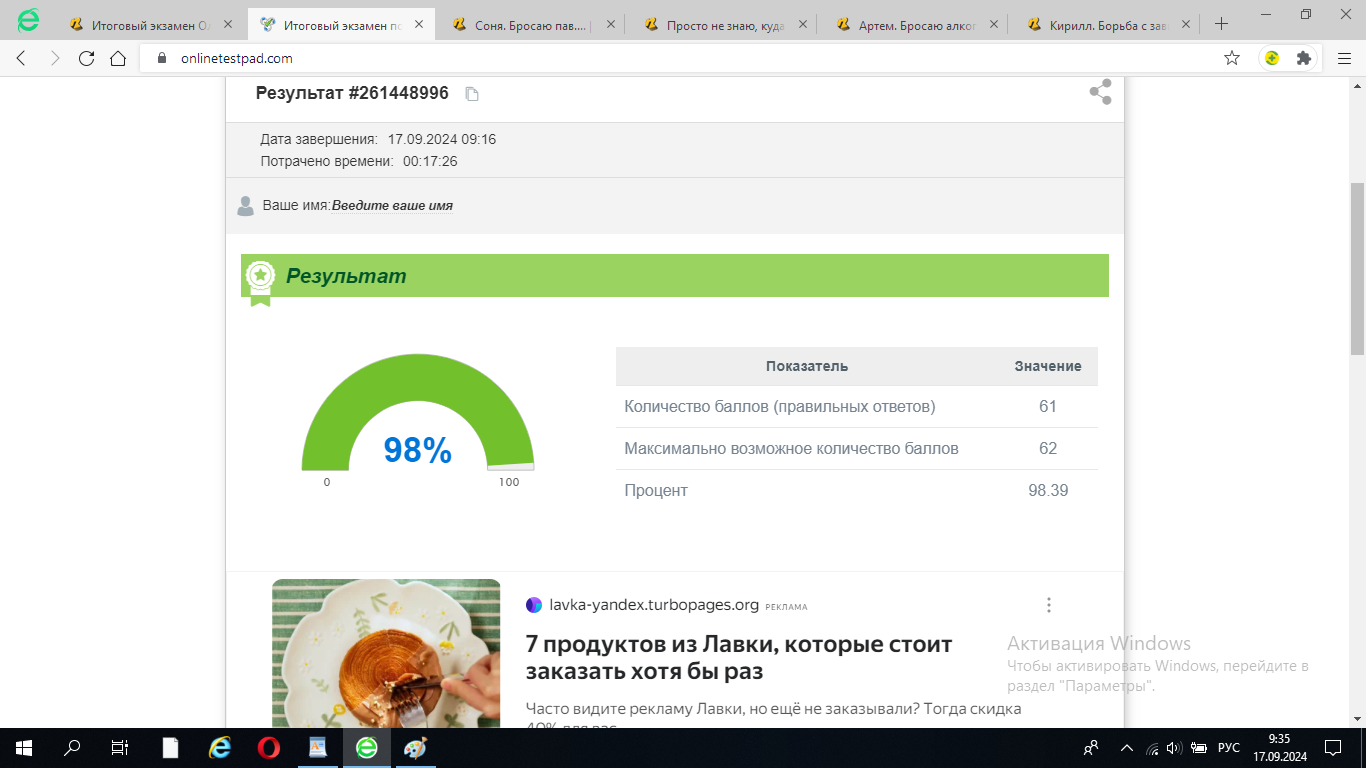Reload the page with refresh icon
The image size is (1366, 768).
point(86,58)
